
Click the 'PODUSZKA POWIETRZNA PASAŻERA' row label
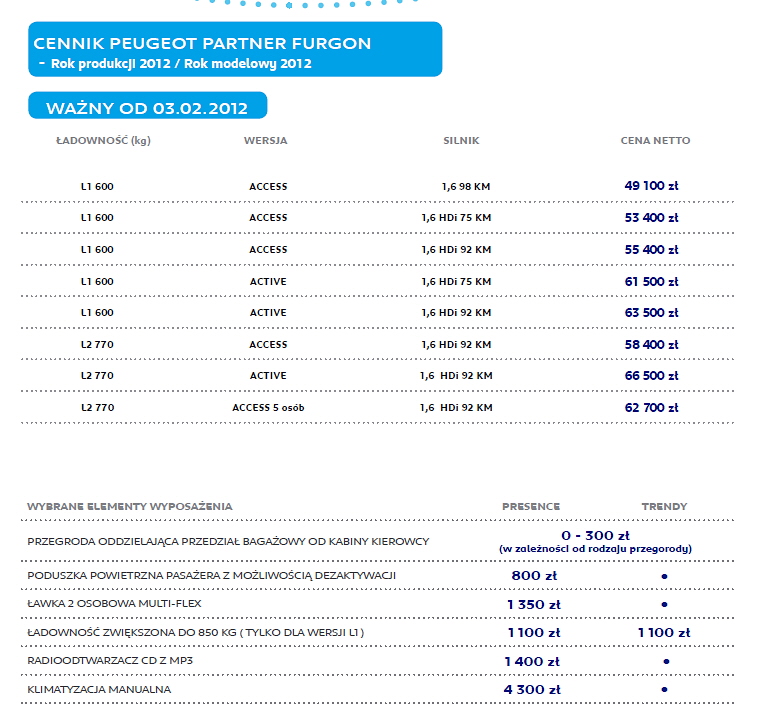(x=212, y=575)
